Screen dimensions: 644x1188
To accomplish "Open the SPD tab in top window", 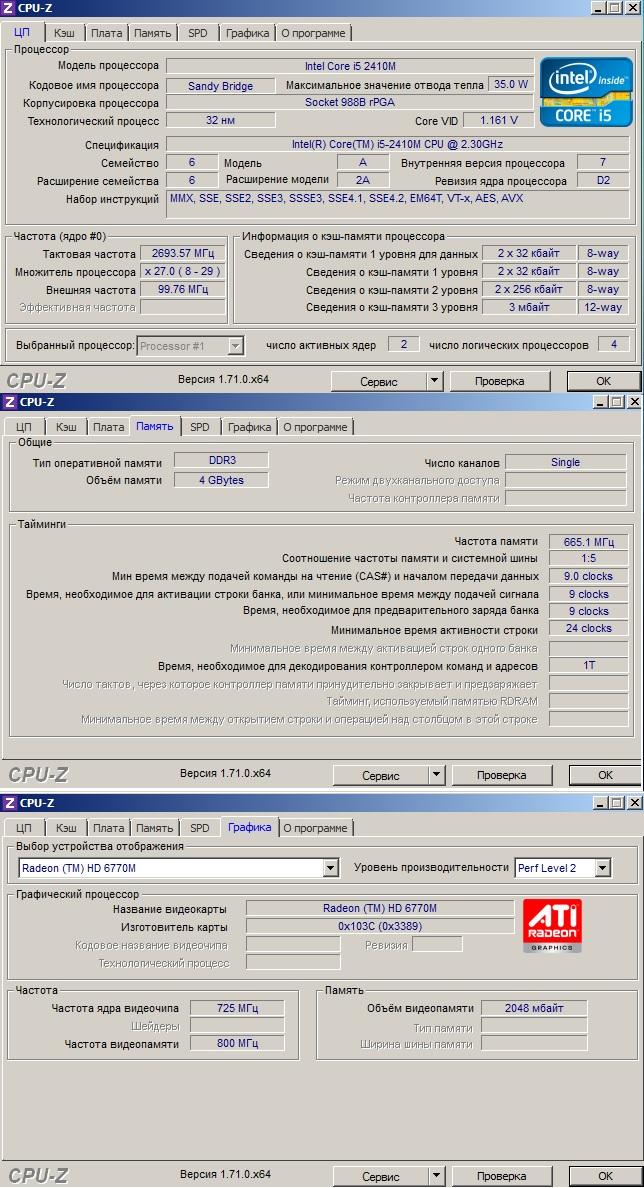I will (x=198, y=33).
